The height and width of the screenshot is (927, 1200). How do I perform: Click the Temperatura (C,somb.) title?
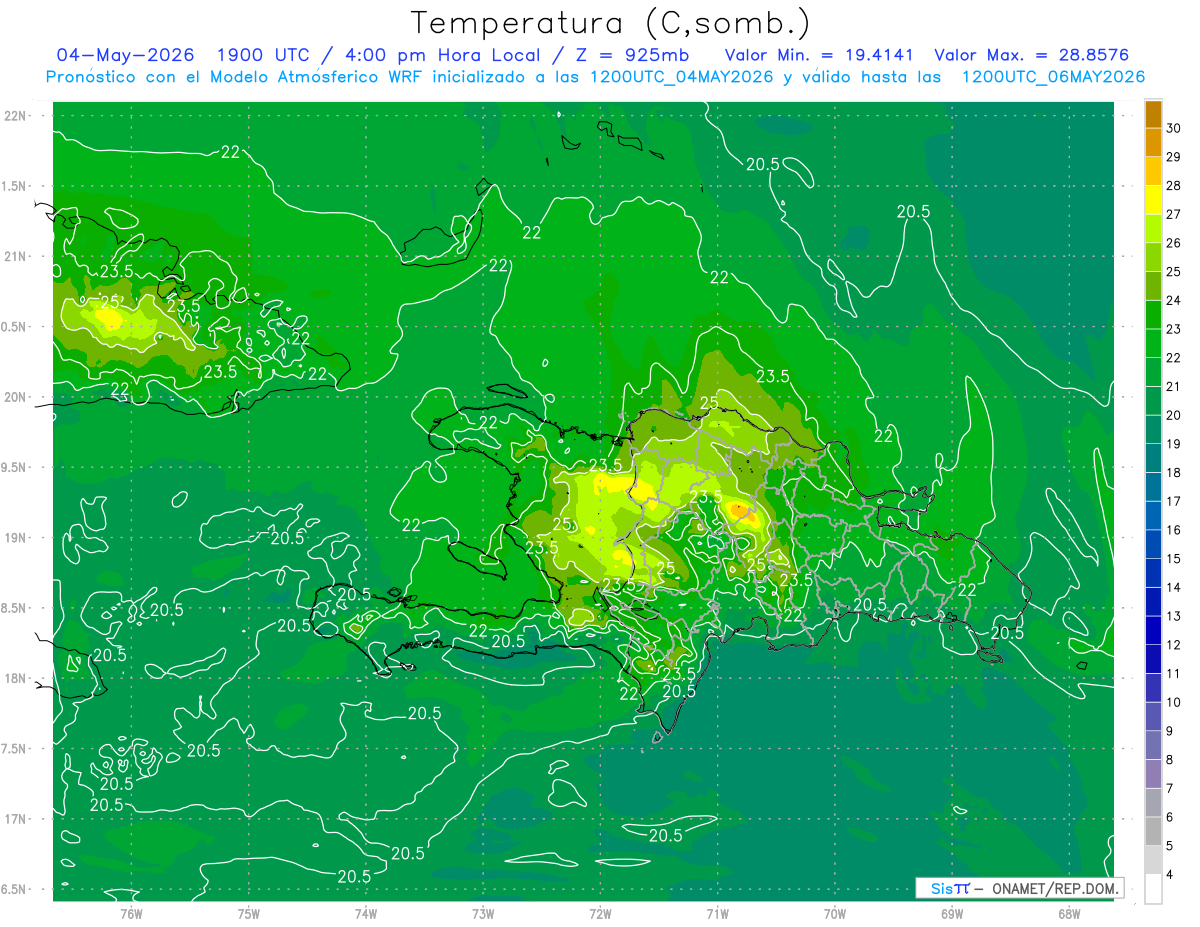610,23
